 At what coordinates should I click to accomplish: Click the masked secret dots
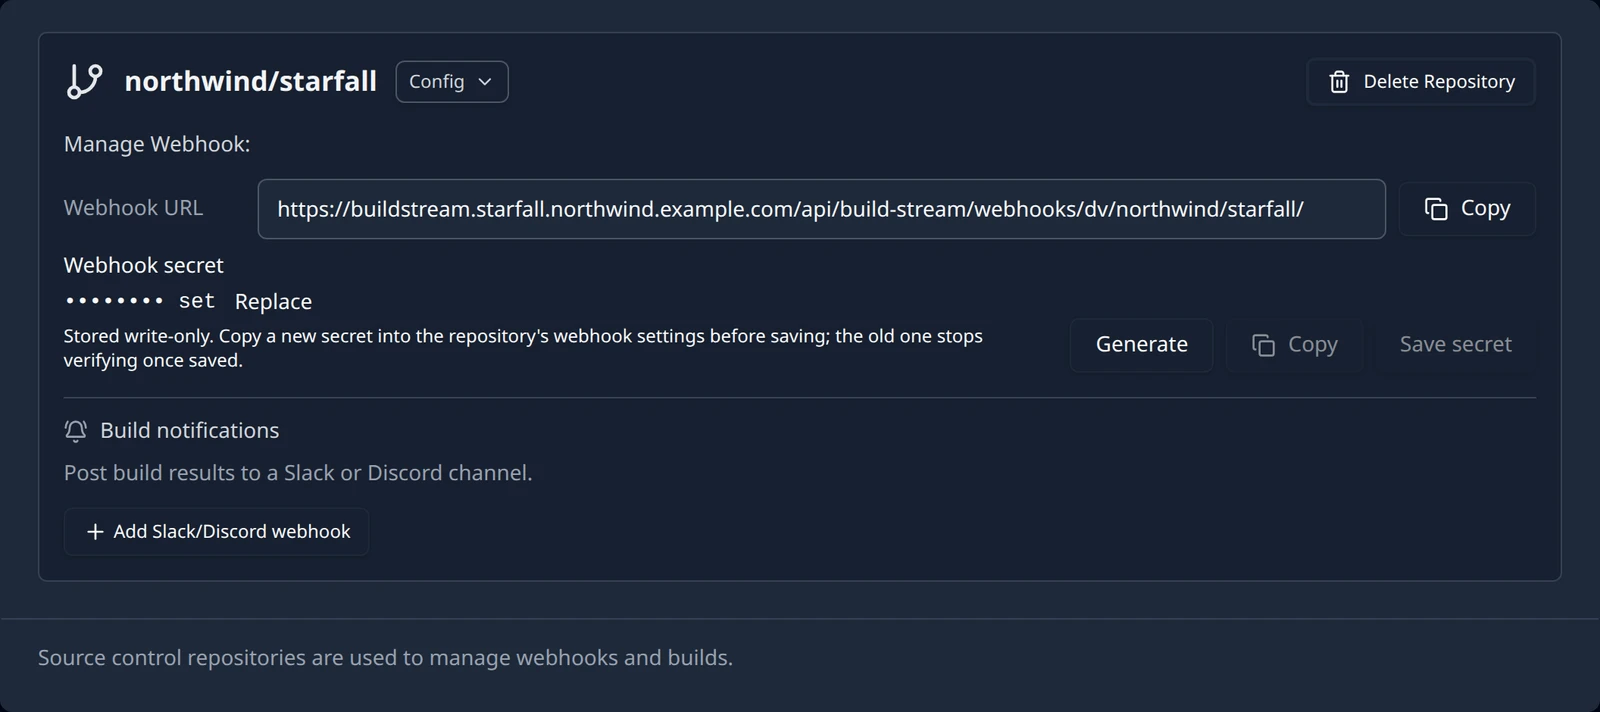click(114, 301)
